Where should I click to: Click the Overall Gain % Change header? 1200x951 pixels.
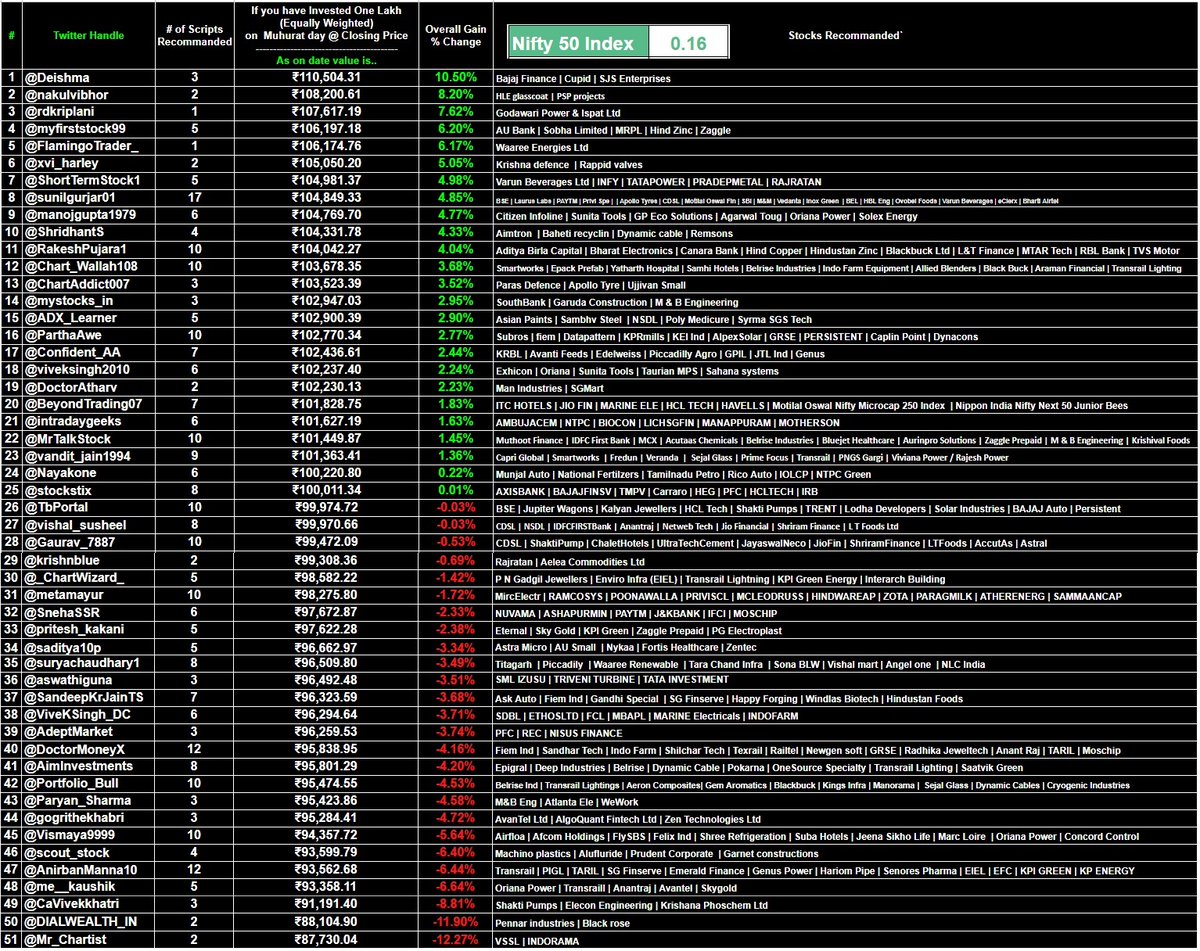456,36
